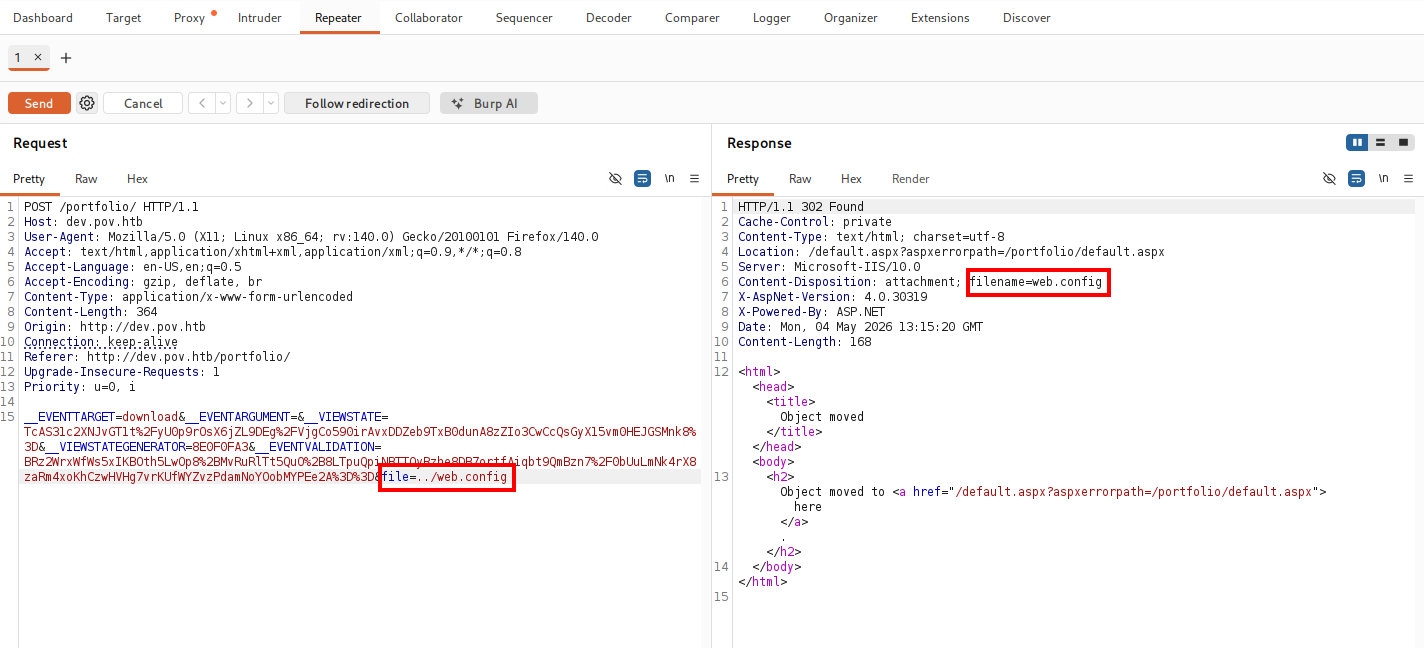Click the Referer header line
The width and height of the screenshot is (1424, 648).
click(157, 357)
